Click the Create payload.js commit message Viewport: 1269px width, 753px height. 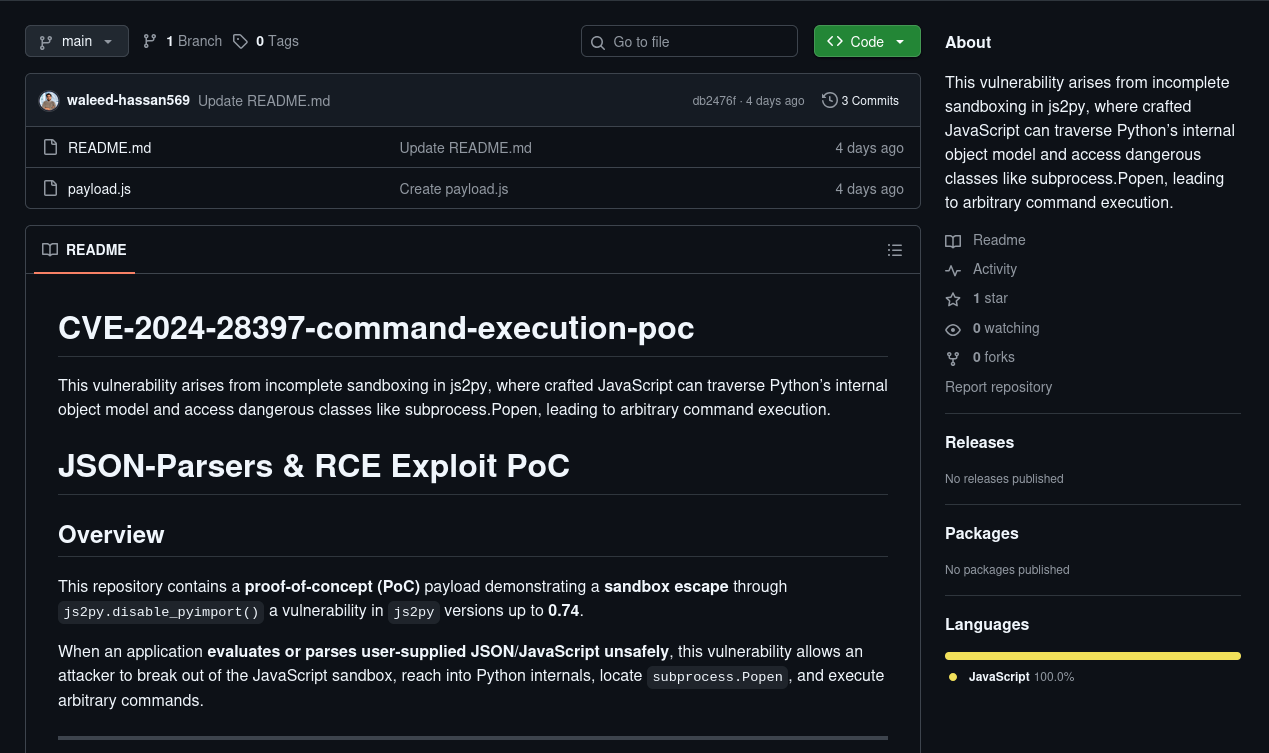453,189
